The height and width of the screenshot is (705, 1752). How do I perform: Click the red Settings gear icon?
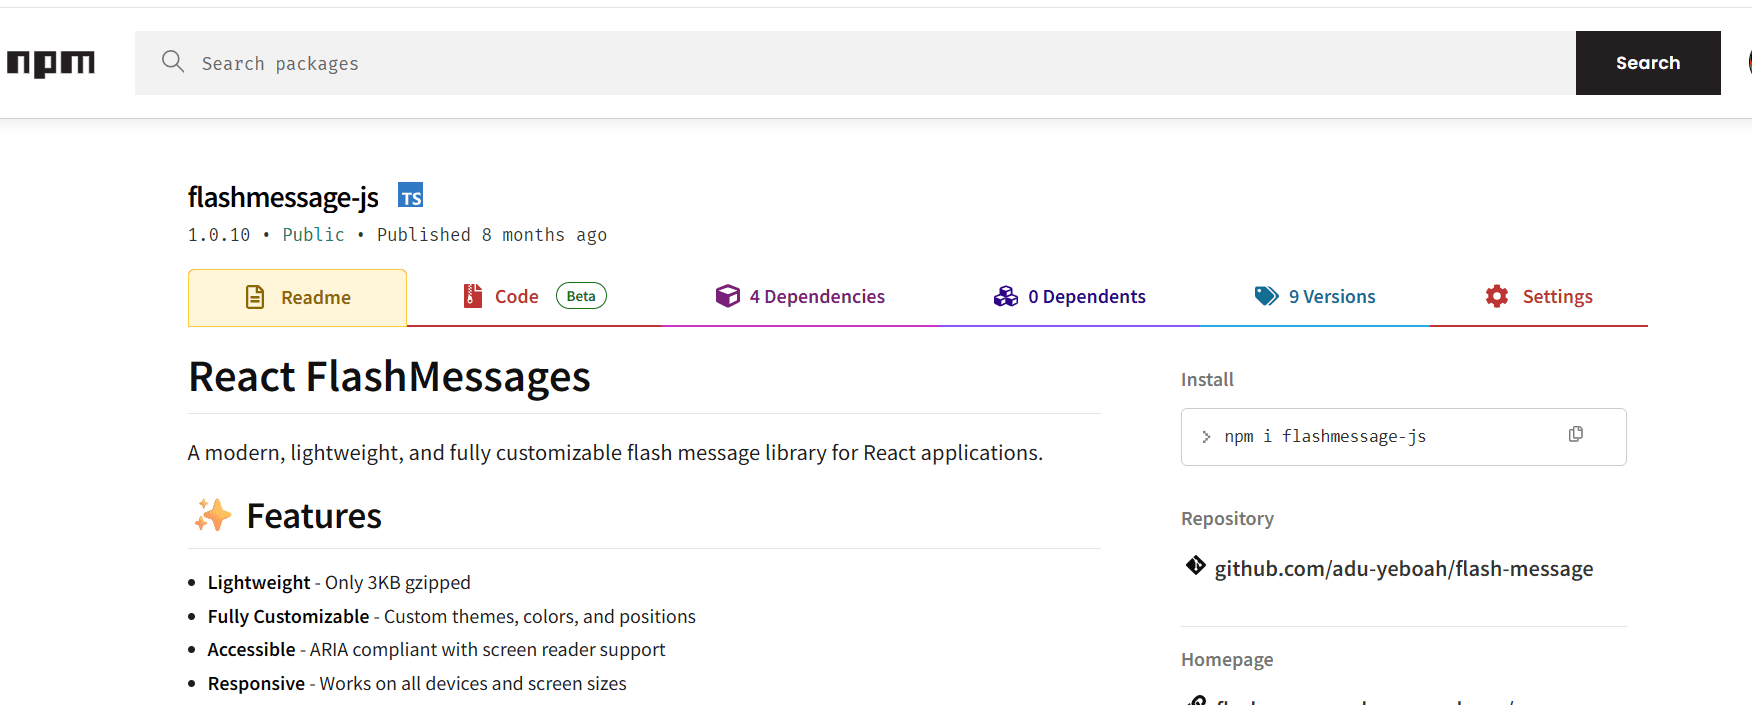click(x=1497, y=296)
